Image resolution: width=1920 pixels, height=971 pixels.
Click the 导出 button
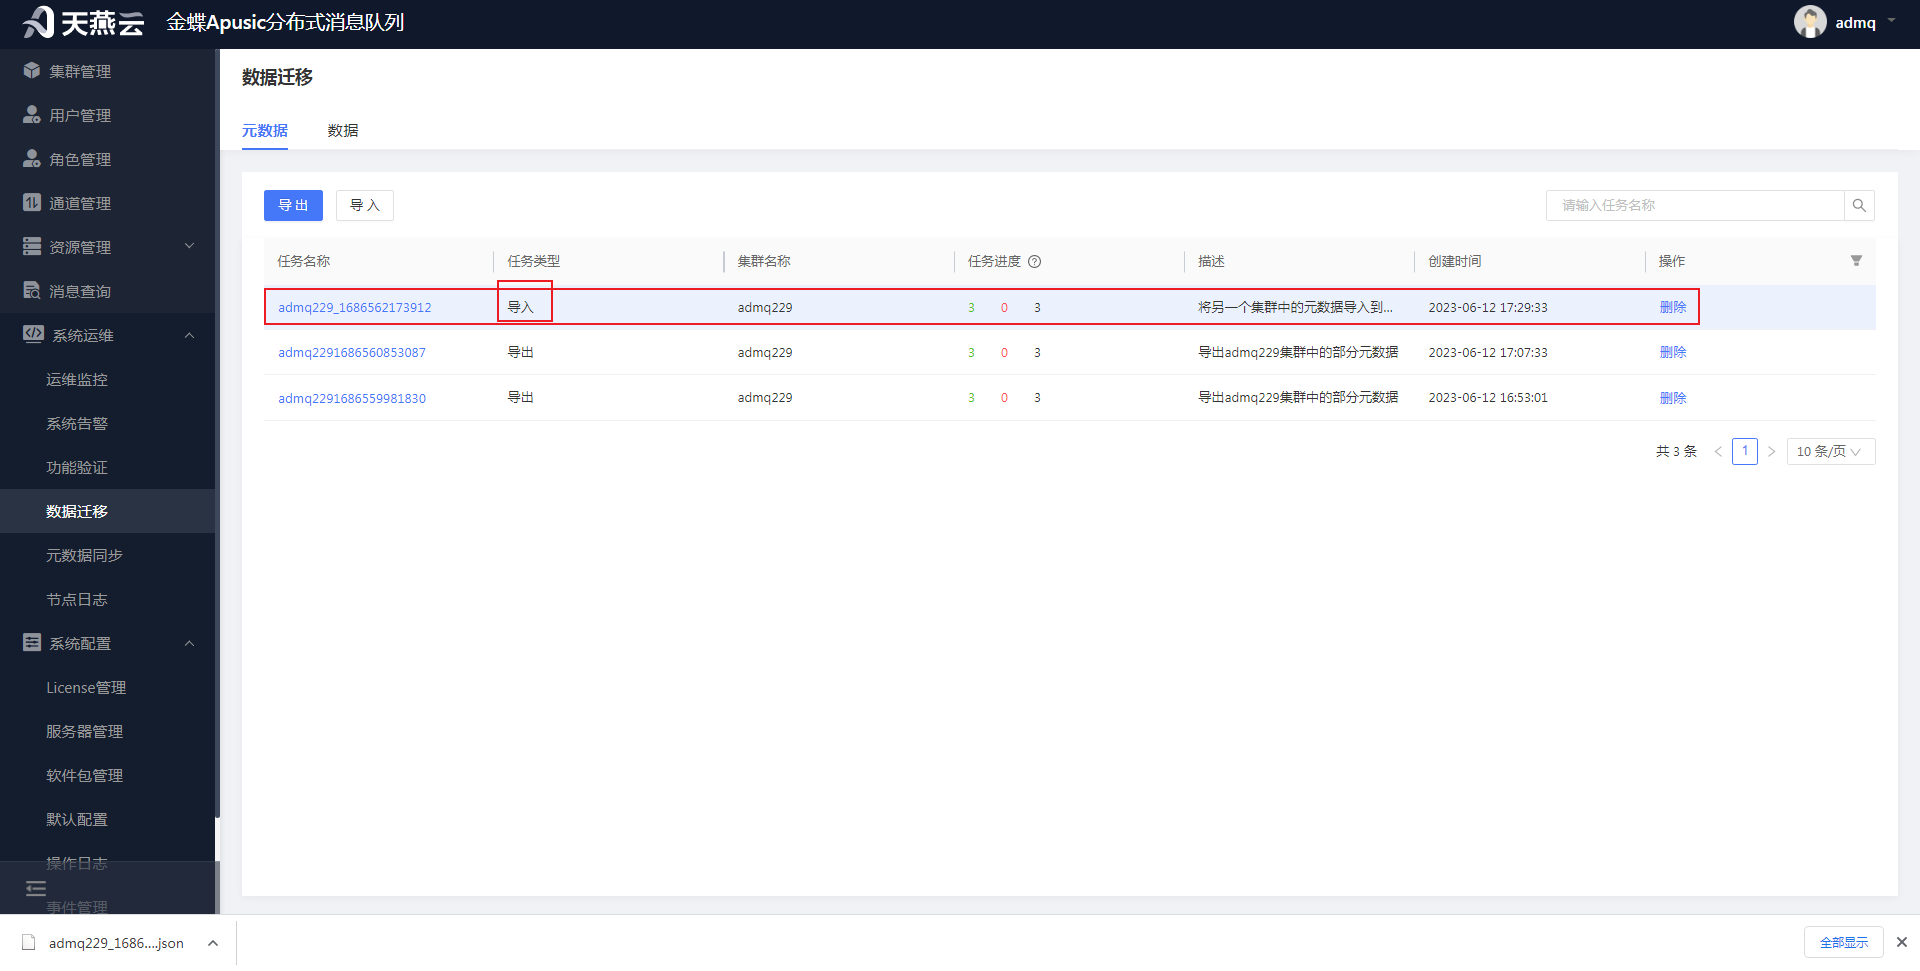click(293, 205)
